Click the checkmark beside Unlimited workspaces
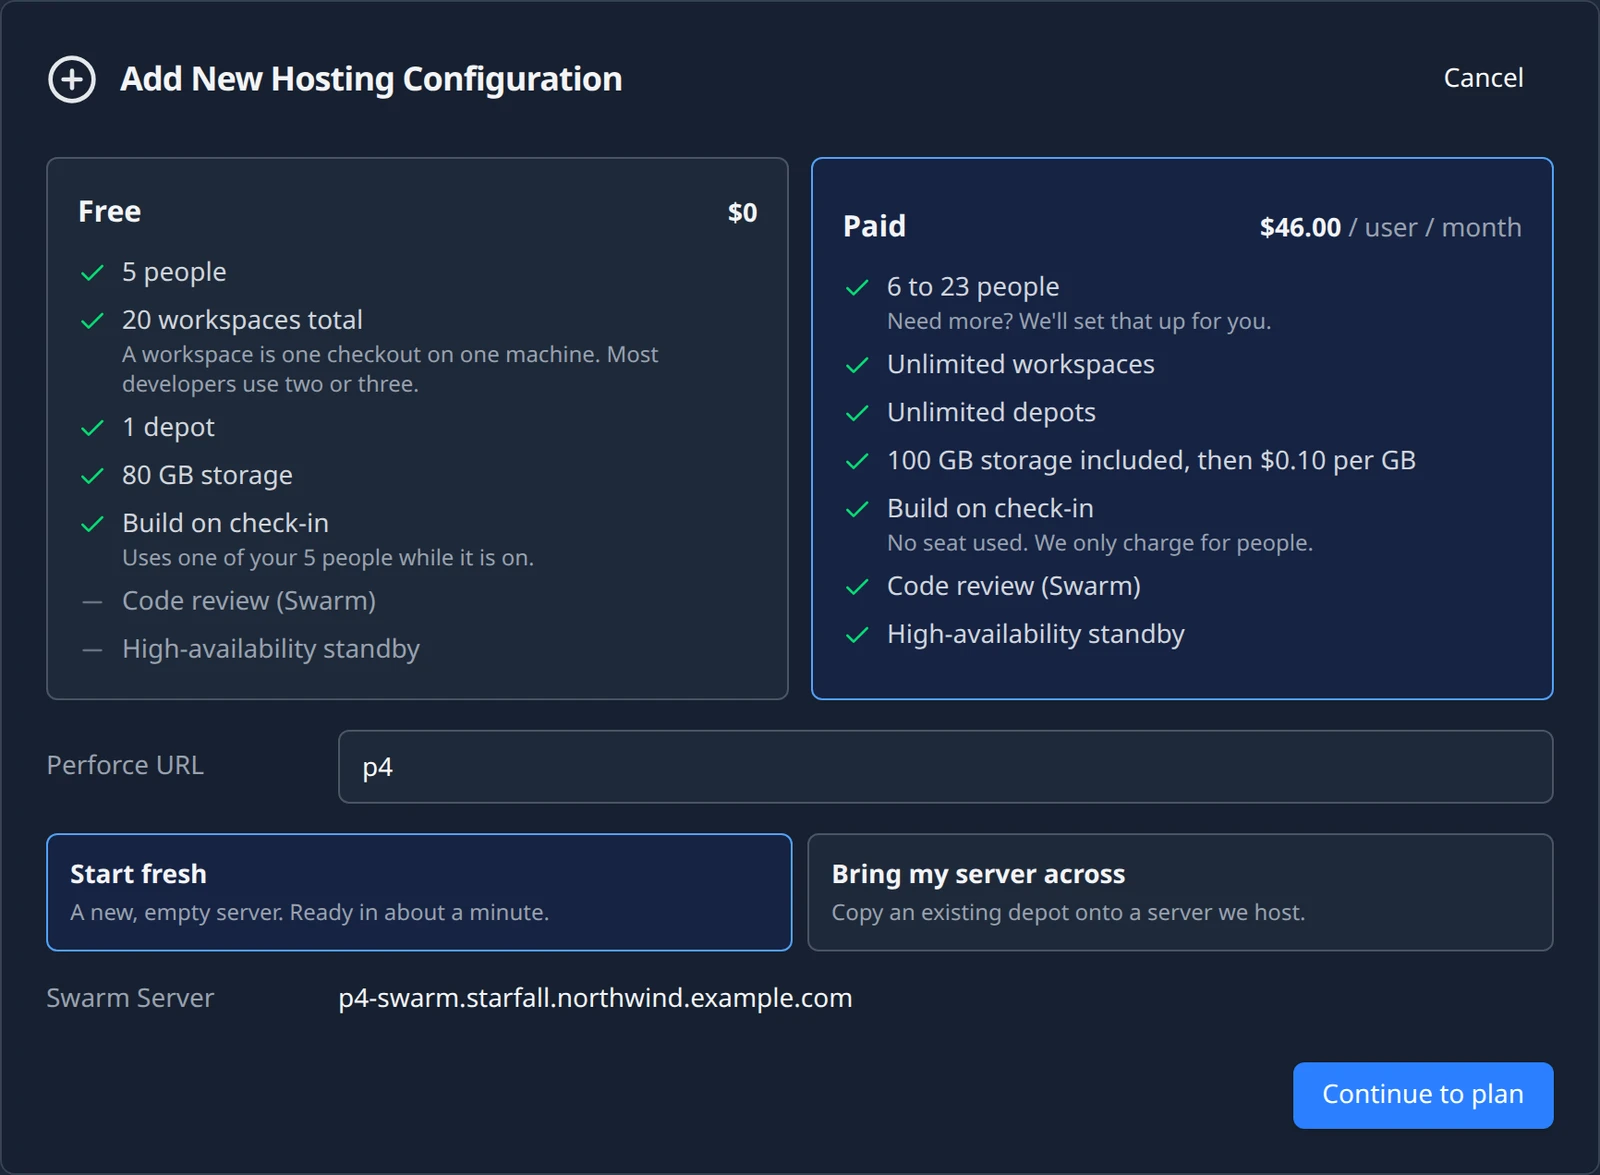Viewport: 1600px width, 1175px height. [857, 365]
